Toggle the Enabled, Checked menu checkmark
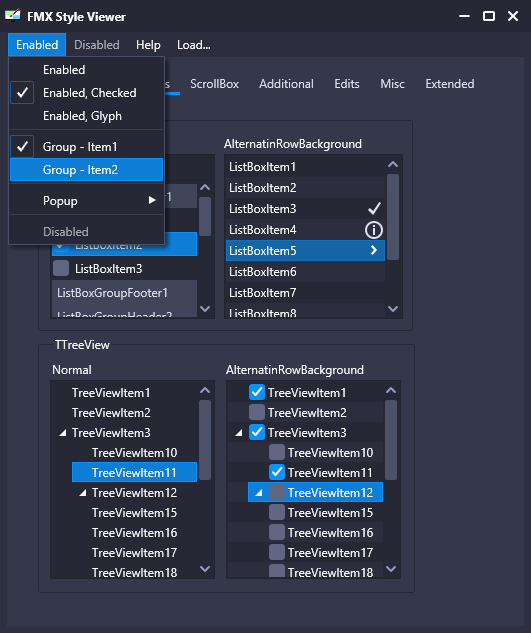 tap(22, 93)
